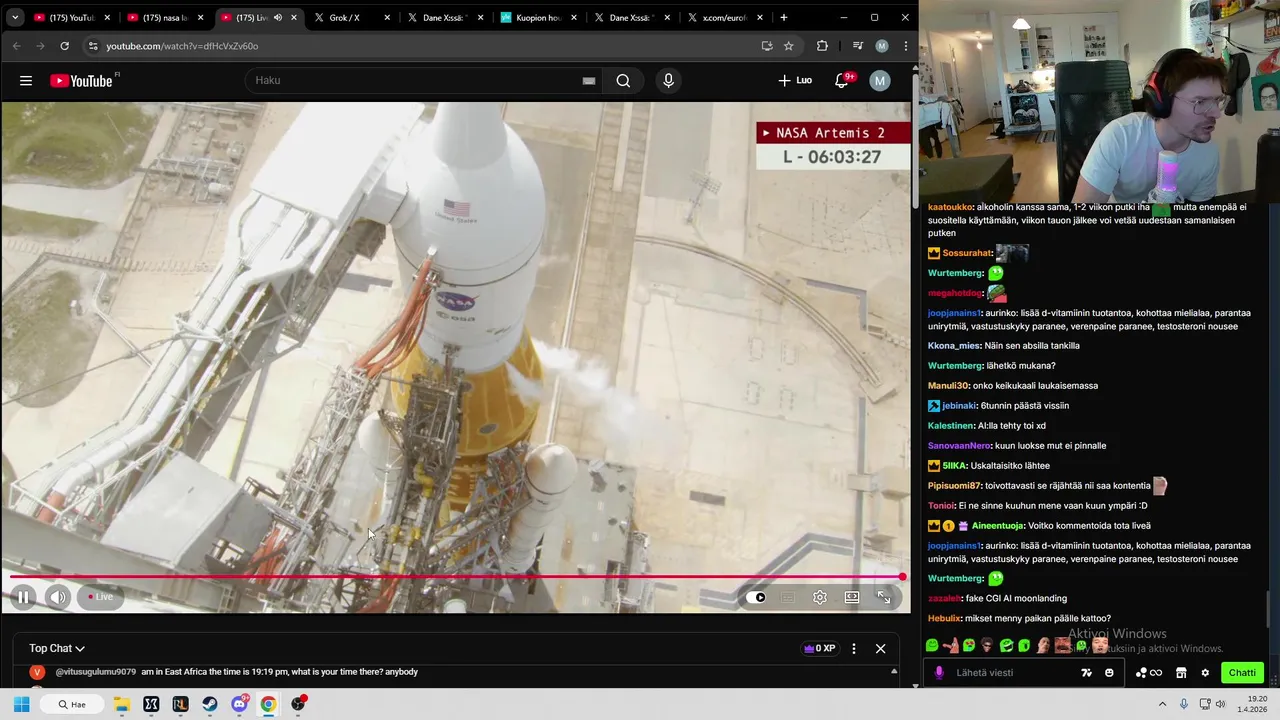Open on-screen keyboard icon in search box
The height and width of the screenshot is (720, 1280).
coord(589,81)
